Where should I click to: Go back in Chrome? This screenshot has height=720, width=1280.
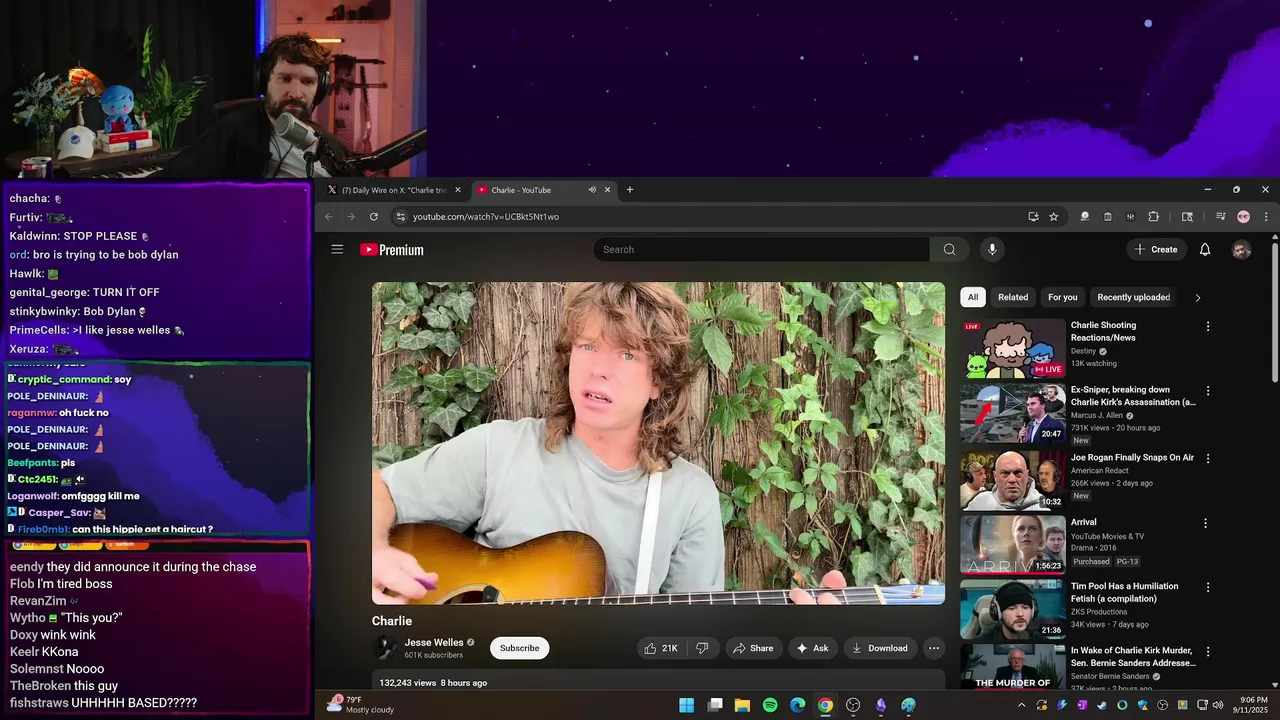329,217
